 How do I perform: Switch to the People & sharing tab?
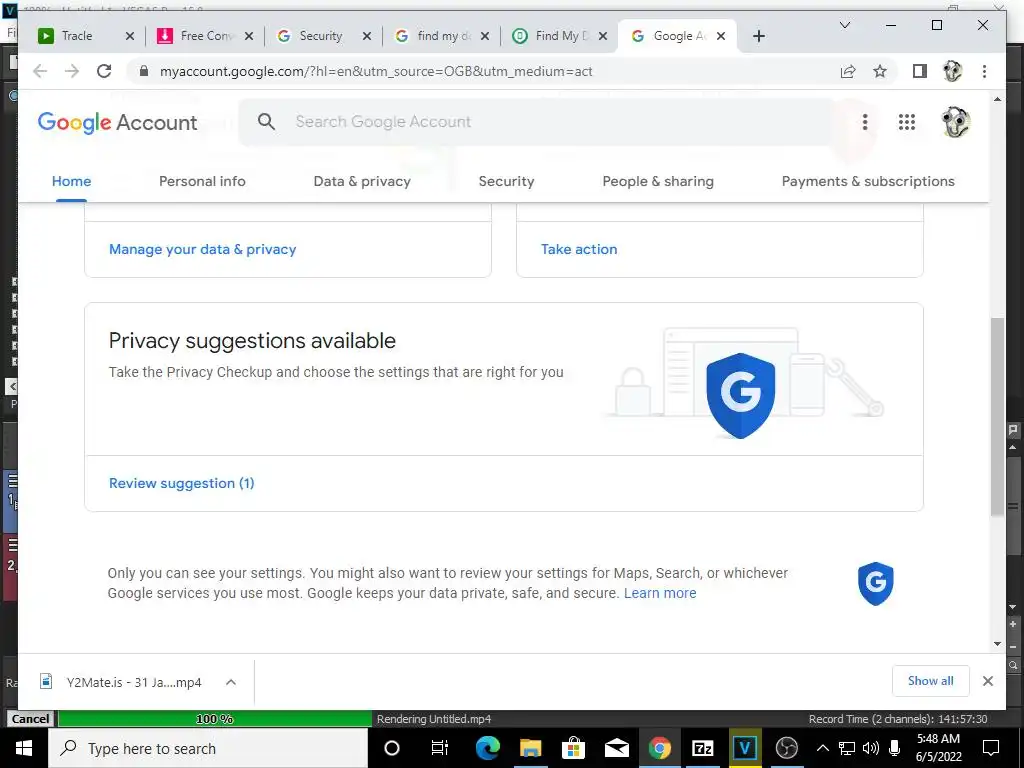tap(658, 182)
